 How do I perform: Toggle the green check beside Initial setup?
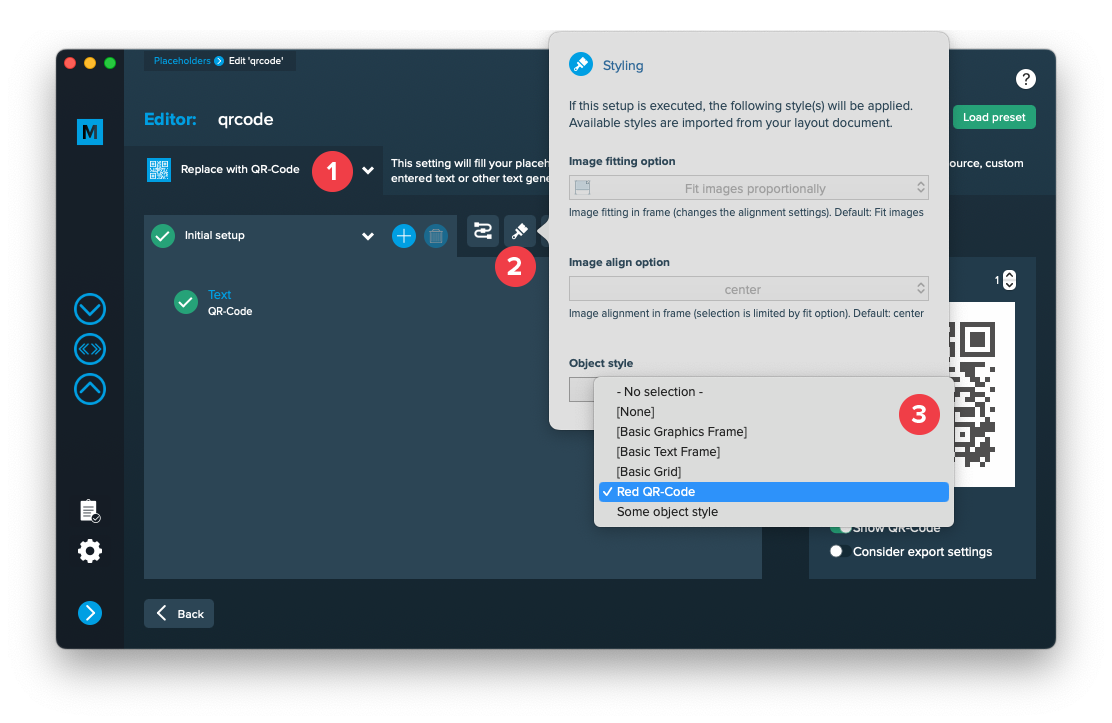point(163,236)
